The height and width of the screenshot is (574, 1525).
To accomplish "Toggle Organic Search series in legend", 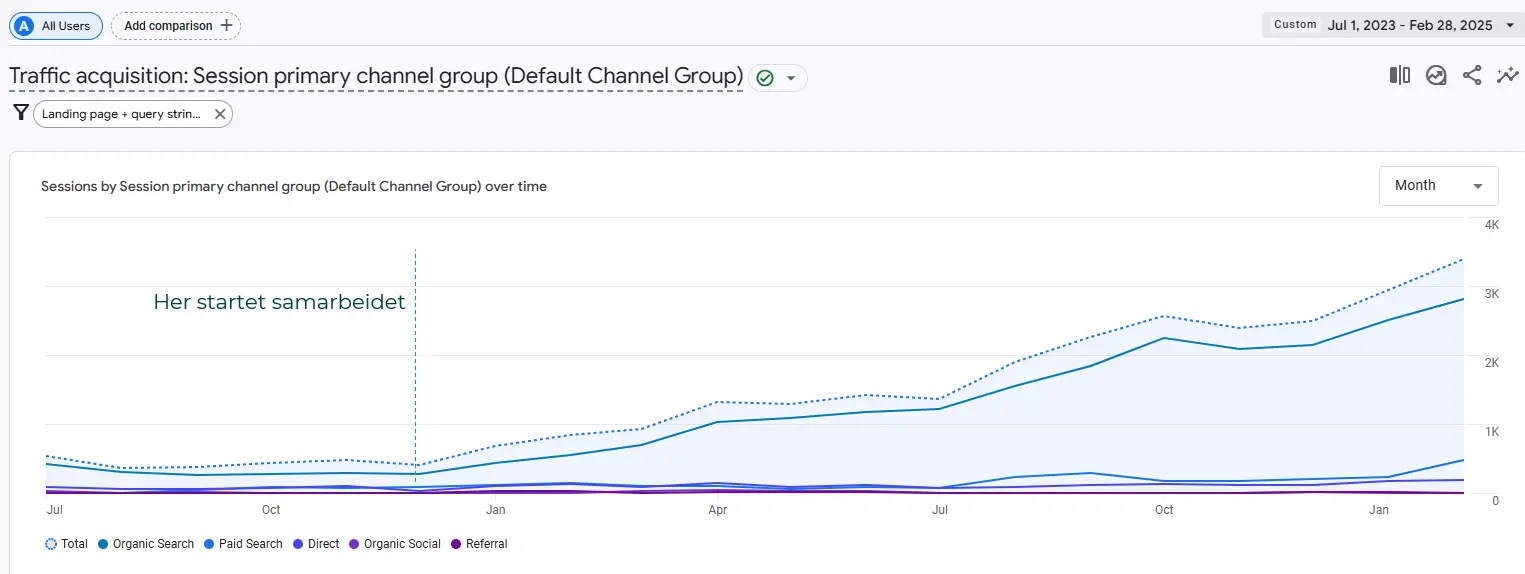I will click(146, 544).
